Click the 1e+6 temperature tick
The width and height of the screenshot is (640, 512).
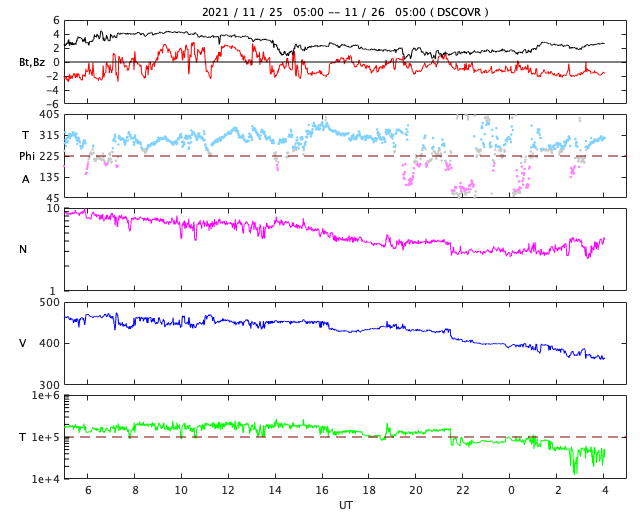(x=46, y=395)
